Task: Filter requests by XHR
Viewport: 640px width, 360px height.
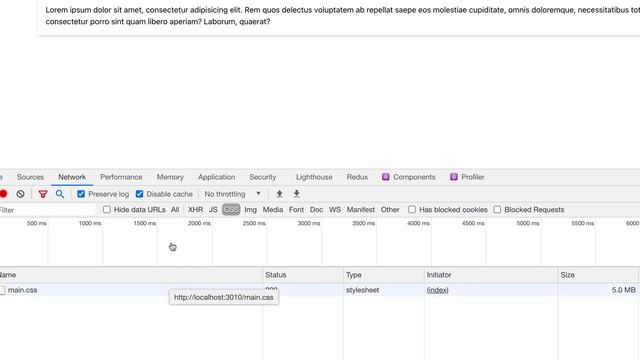Action: (x=195, y=210)
